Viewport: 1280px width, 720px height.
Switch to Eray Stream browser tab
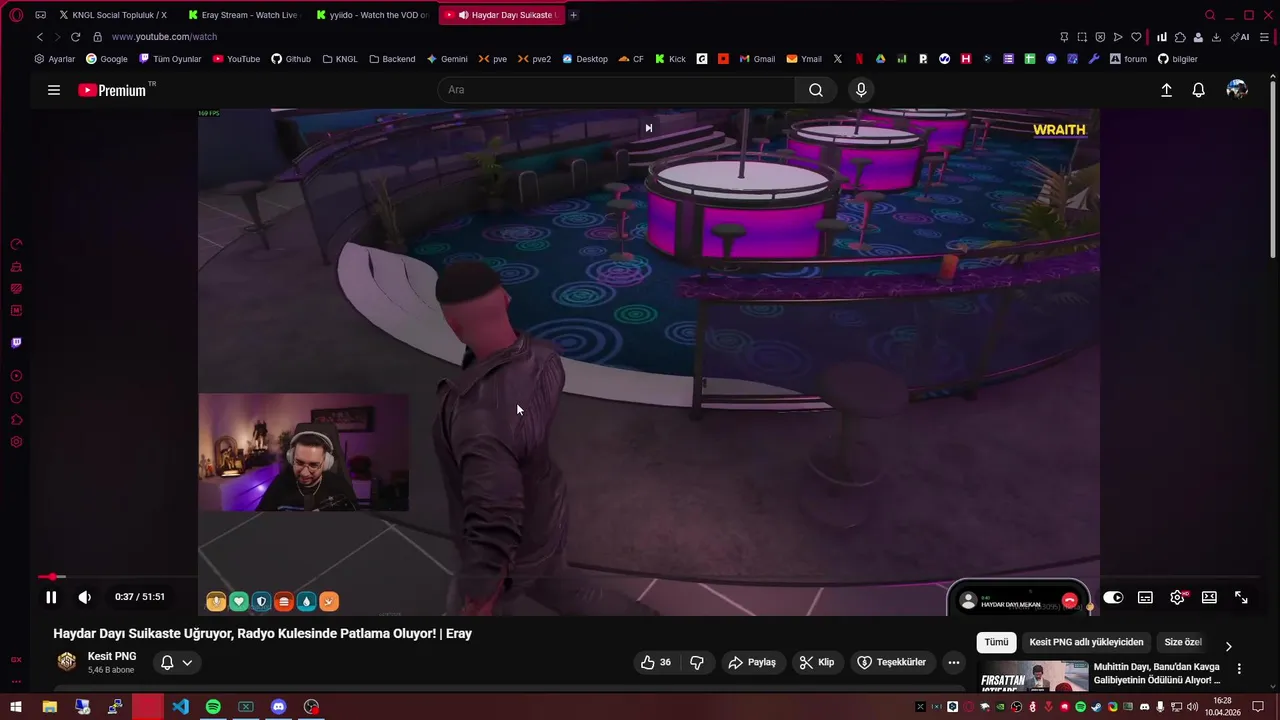click(x=243, y=15)
